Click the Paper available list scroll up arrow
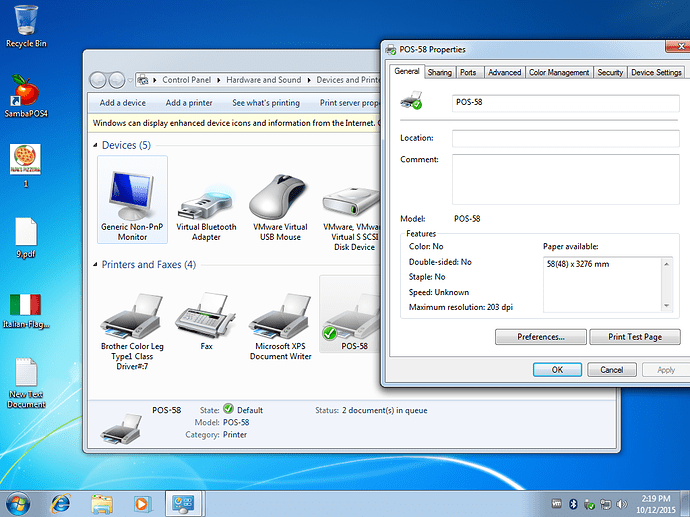This screenshot has width=690, height=517. [x=667, y=264]
